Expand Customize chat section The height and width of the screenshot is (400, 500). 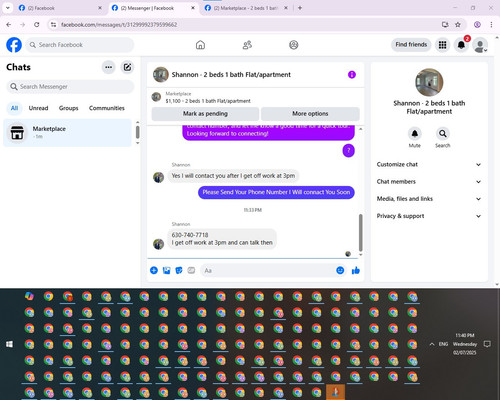pos(429,164)
